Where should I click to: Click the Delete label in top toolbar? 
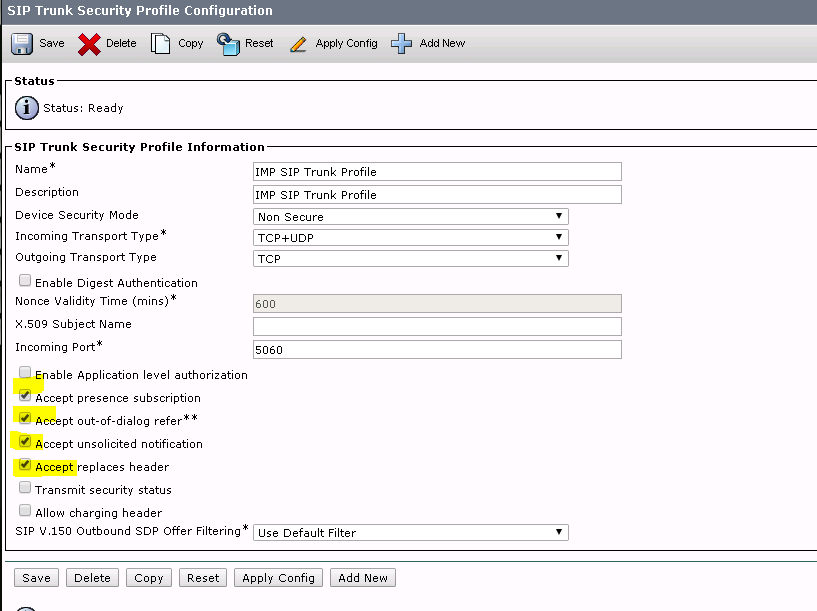tap(121, 43)
